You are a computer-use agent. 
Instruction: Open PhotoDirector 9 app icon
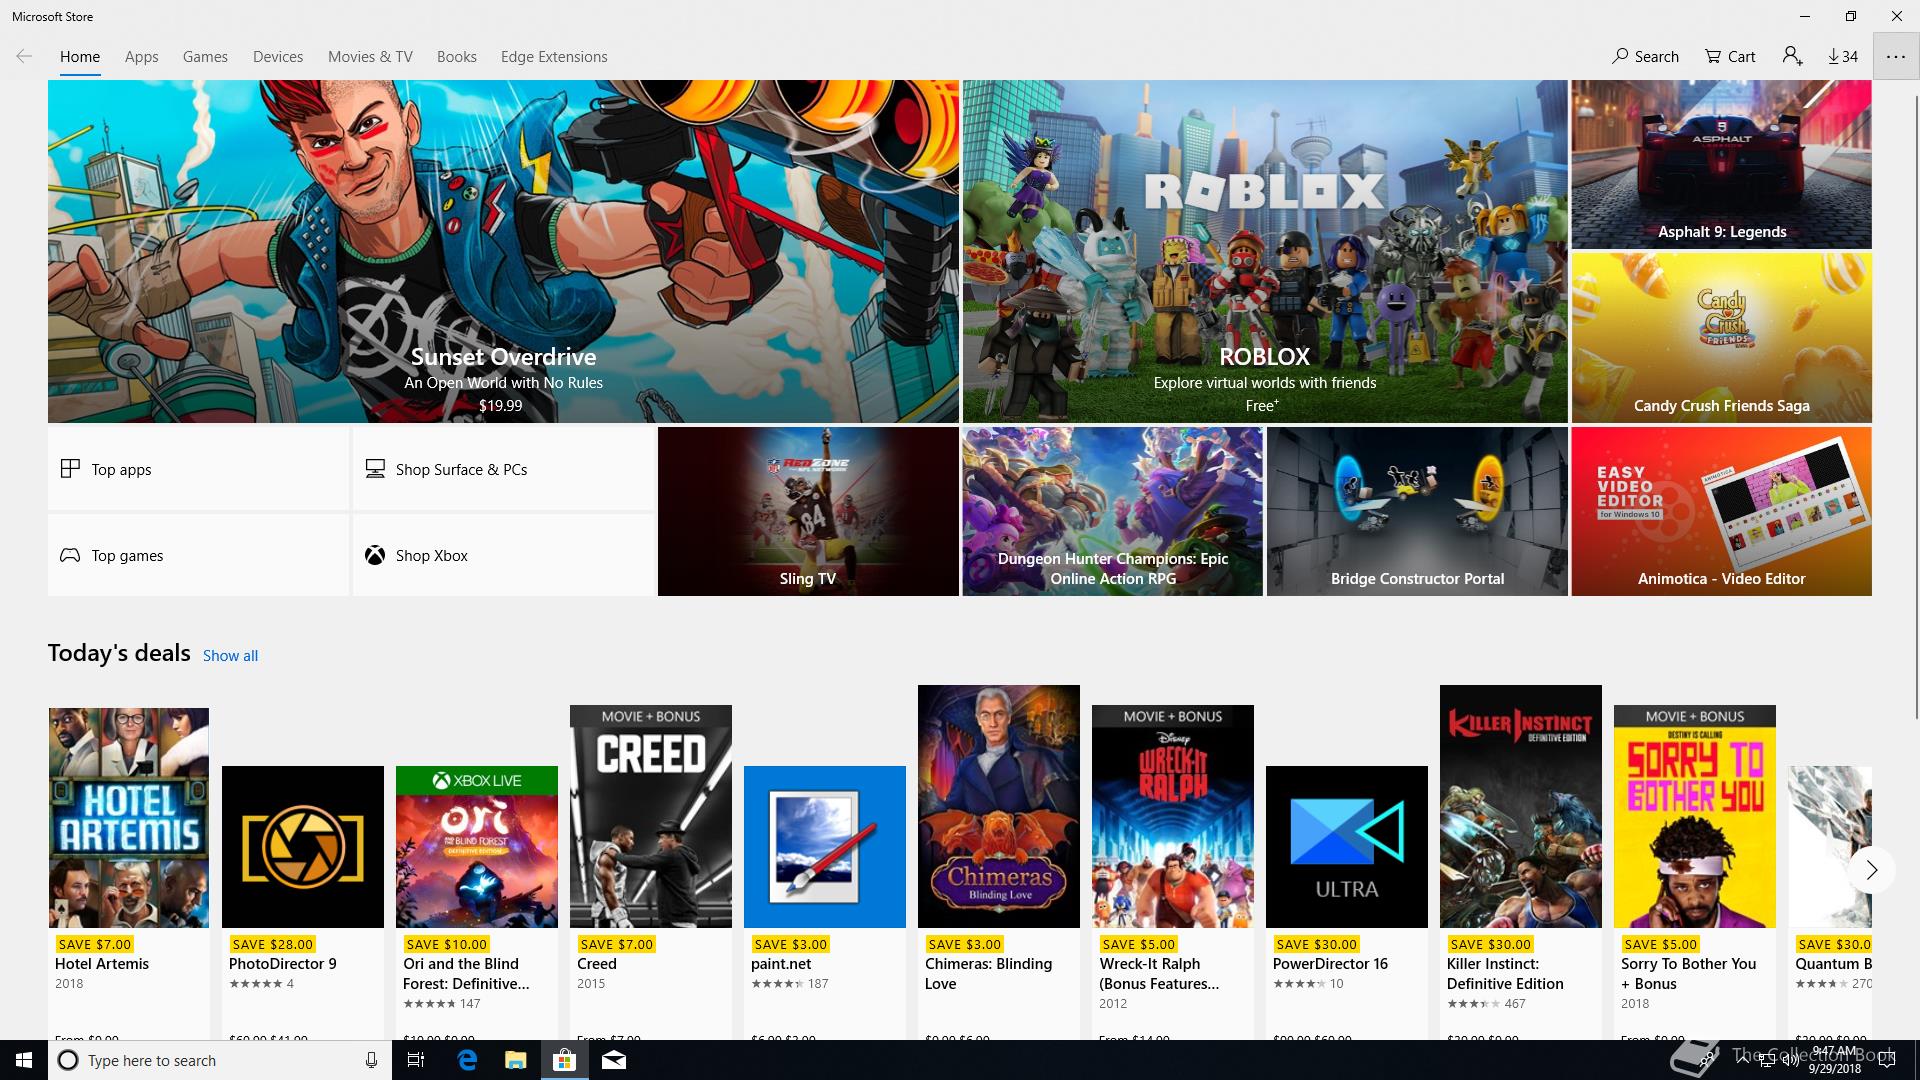pos(303,846)
